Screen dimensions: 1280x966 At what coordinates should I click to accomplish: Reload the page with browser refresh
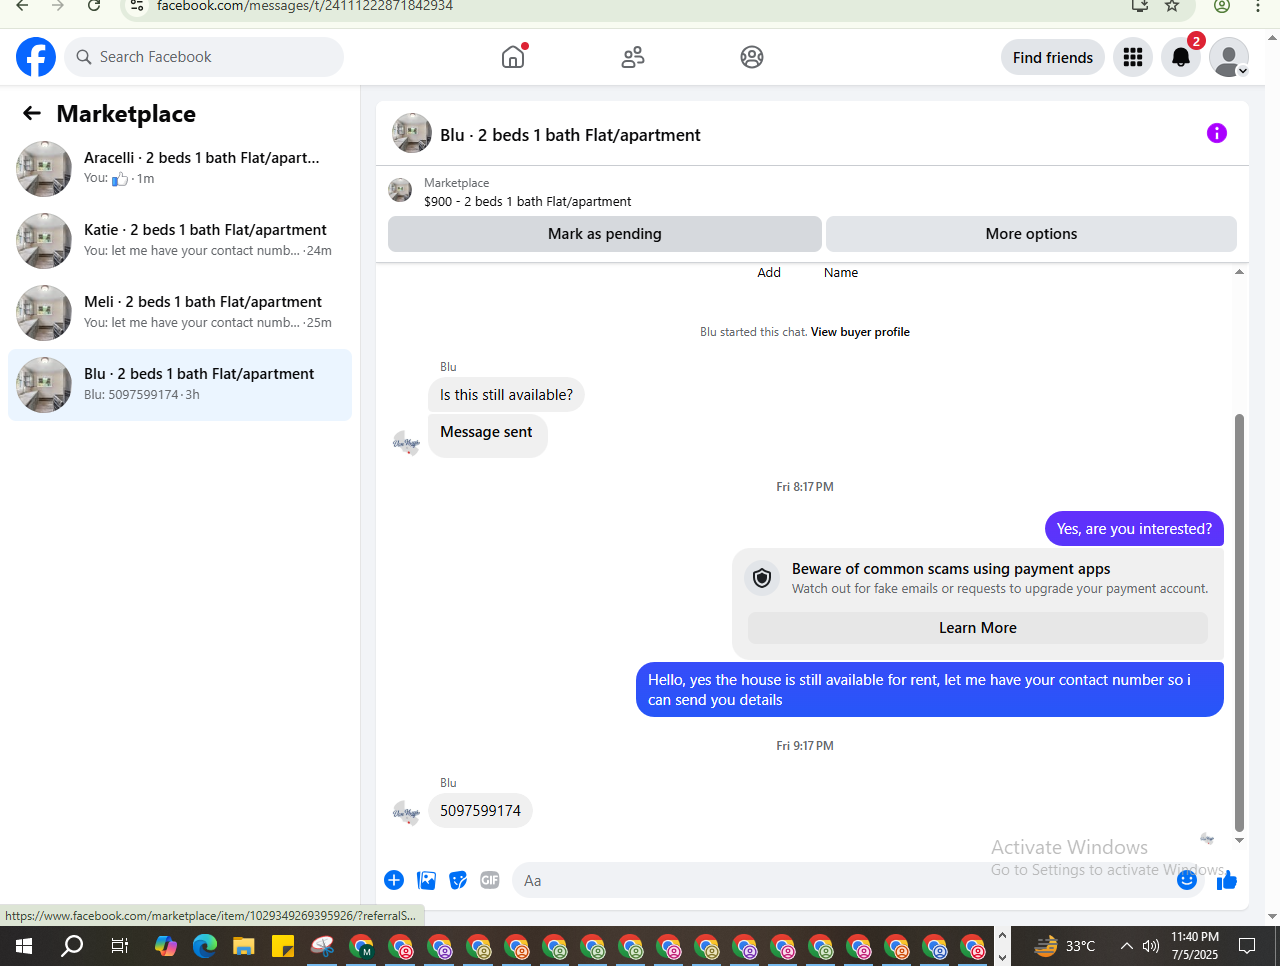coord(94,6)
